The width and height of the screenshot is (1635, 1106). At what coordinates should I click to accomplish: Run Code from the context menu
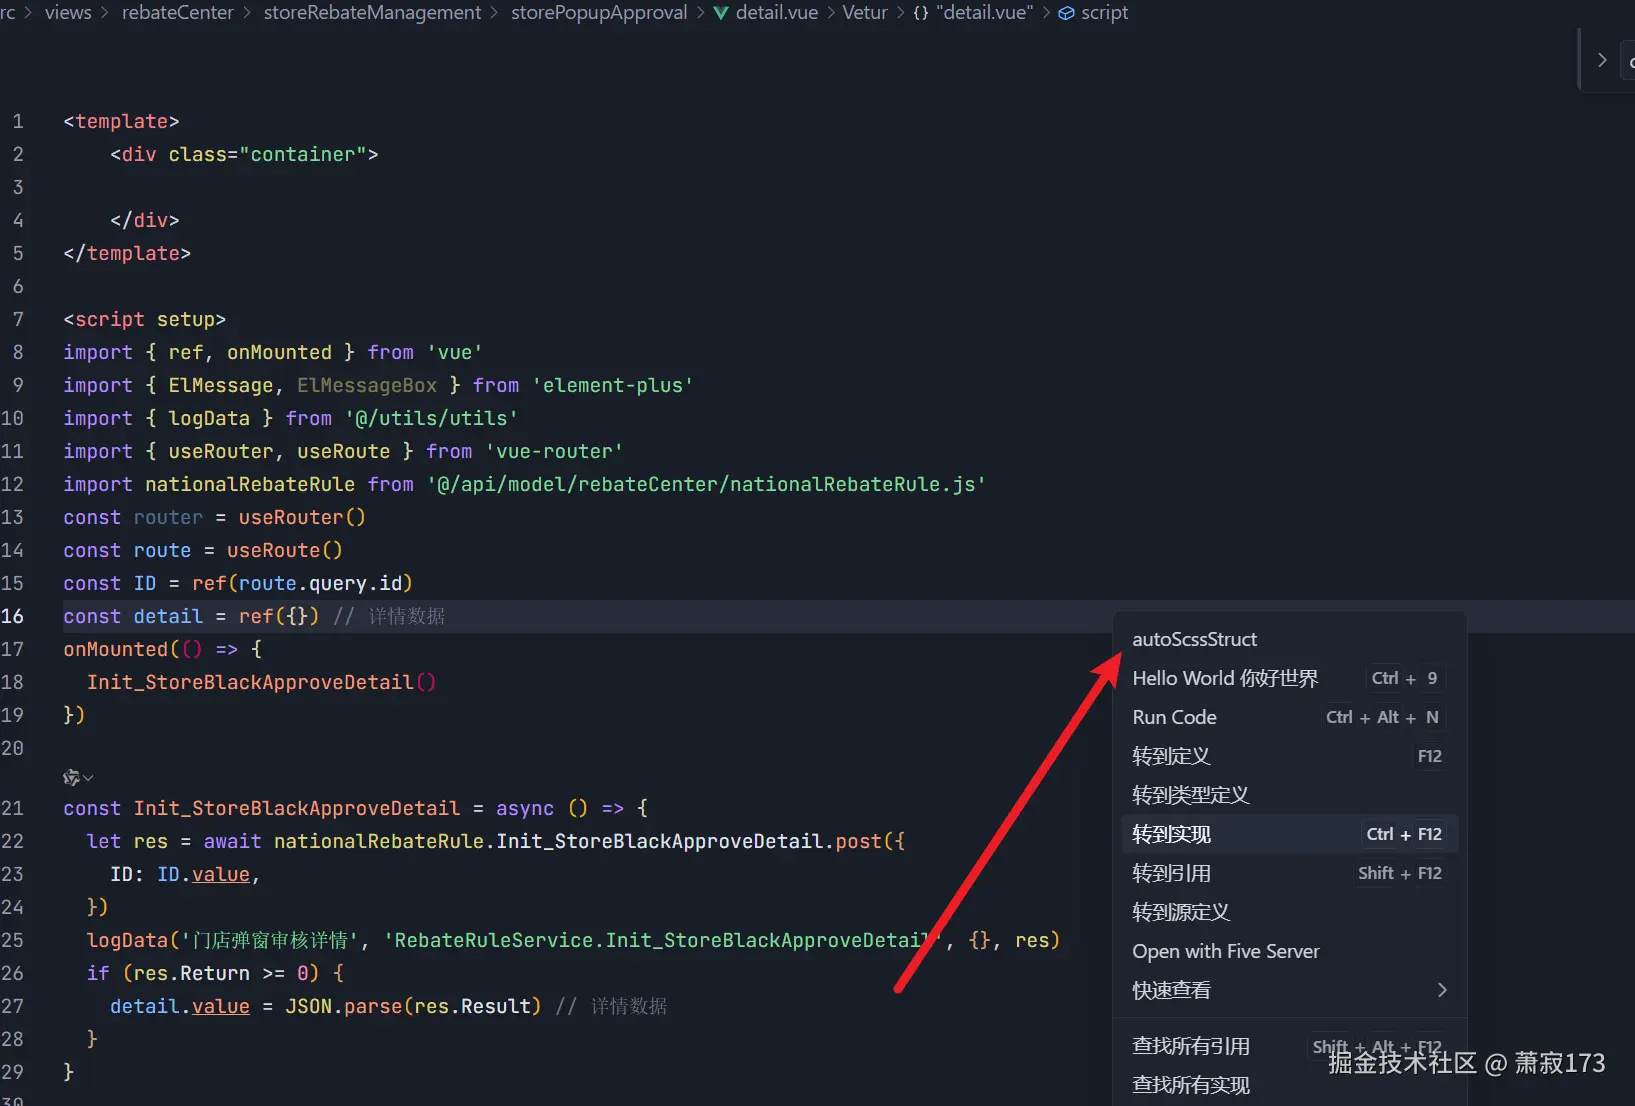point(1290,717)
